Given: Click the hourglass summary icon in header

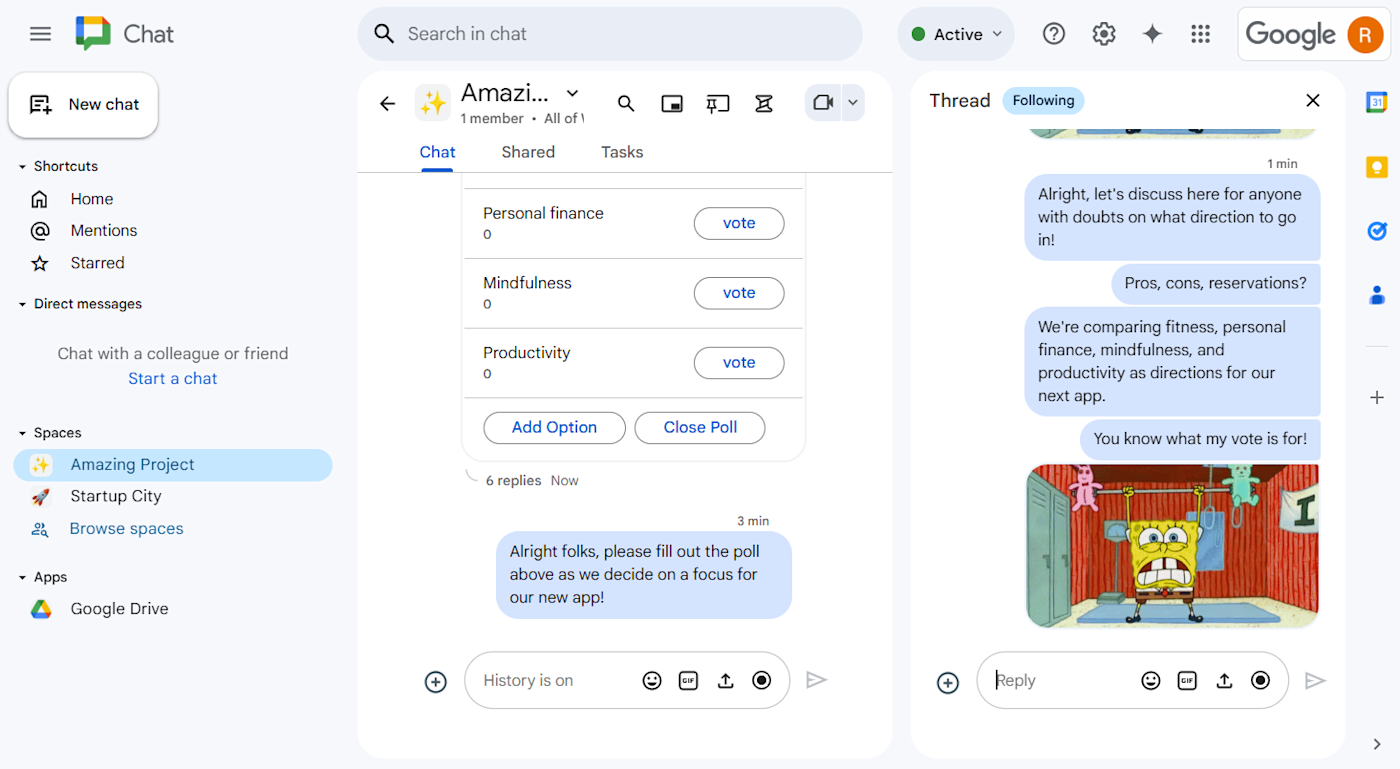Looking at the screenshot, I should [764, 103].
